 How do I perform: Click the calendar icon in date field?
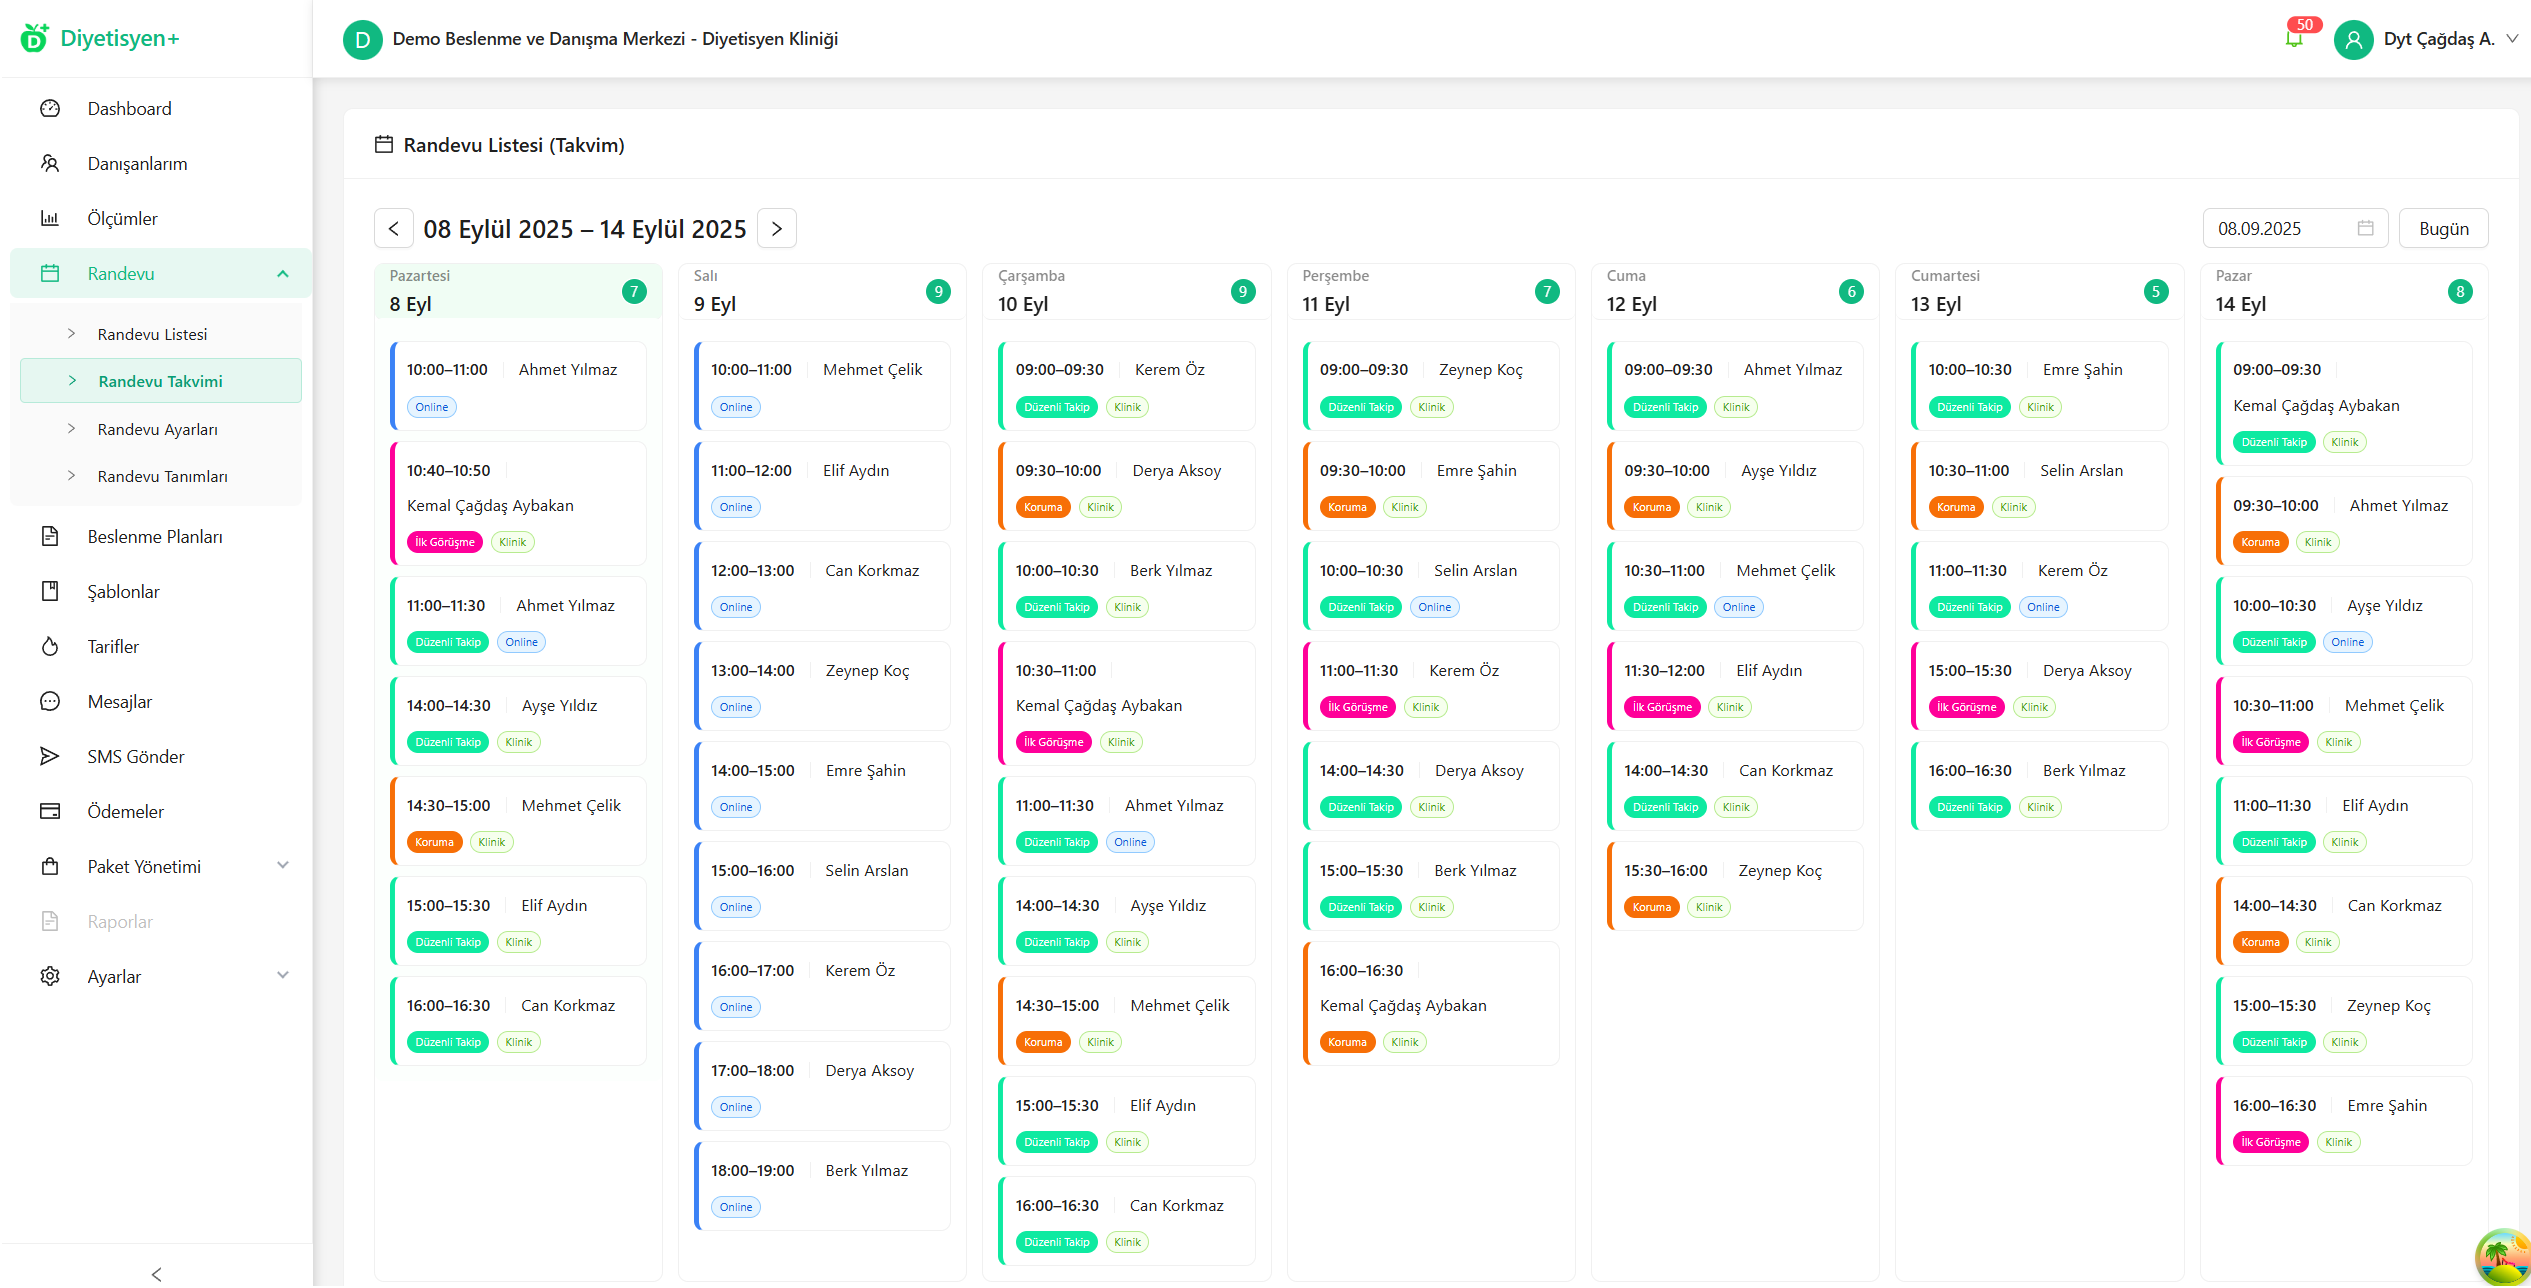[2365, 228]
